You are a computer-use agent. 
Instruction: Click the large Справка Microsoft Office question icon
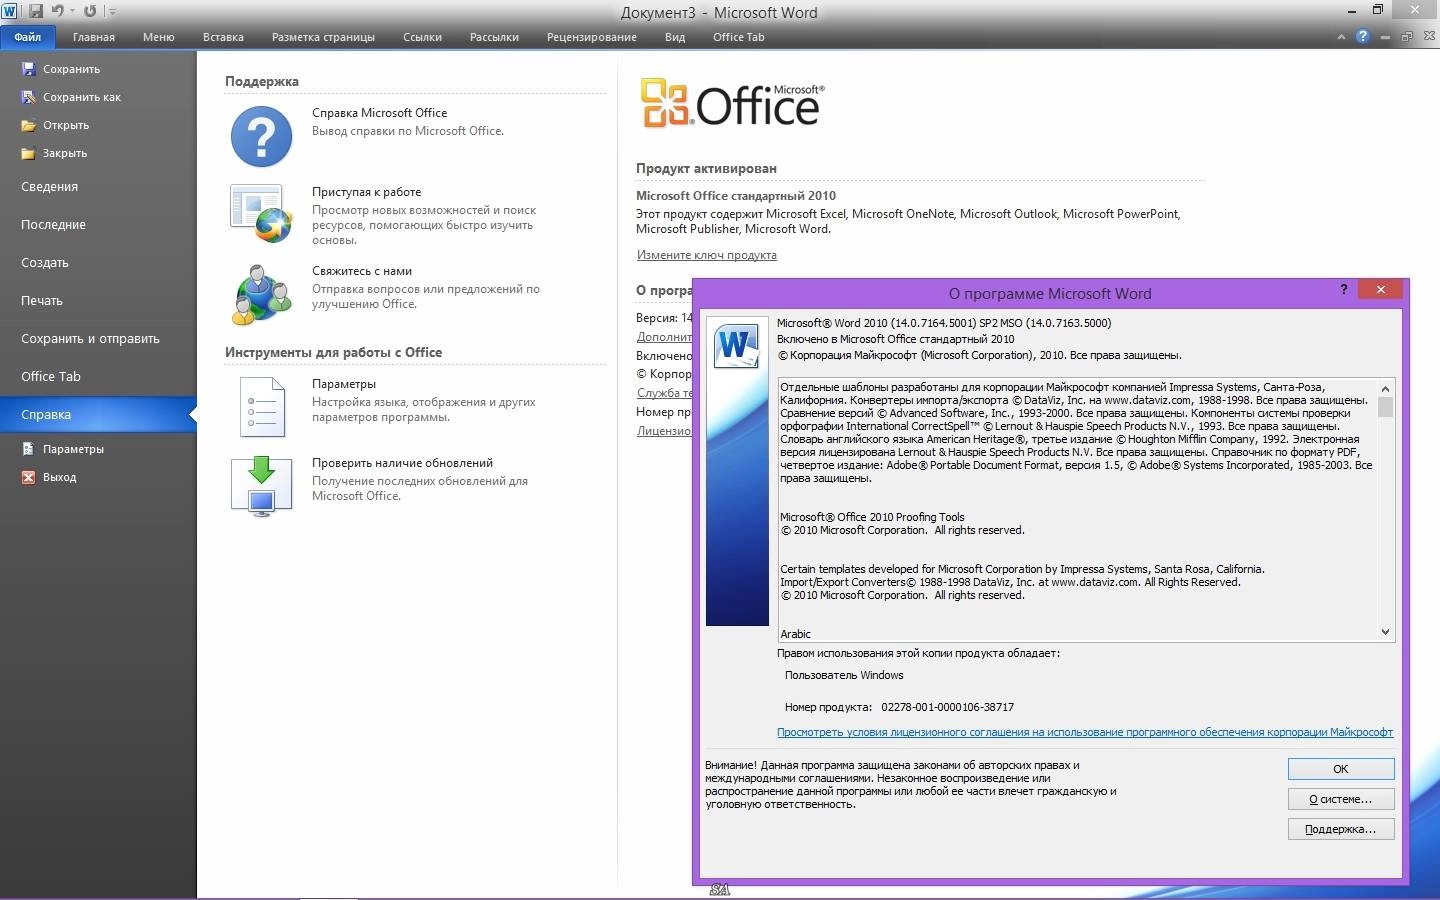261,136
